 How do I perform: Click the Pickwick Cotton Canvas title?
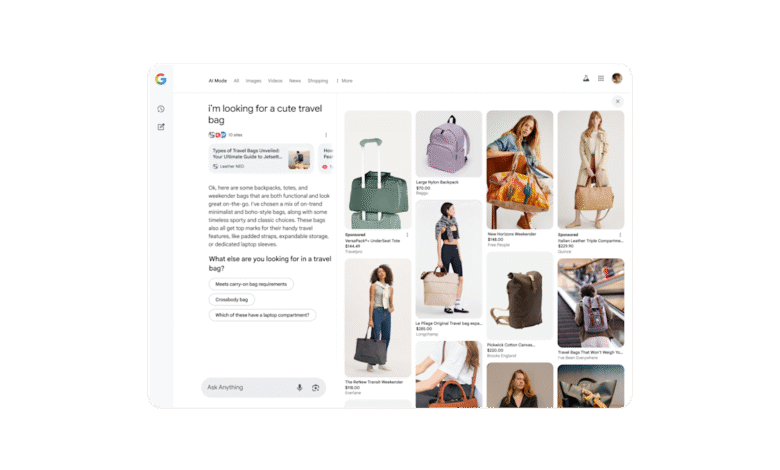pos(511,345)
